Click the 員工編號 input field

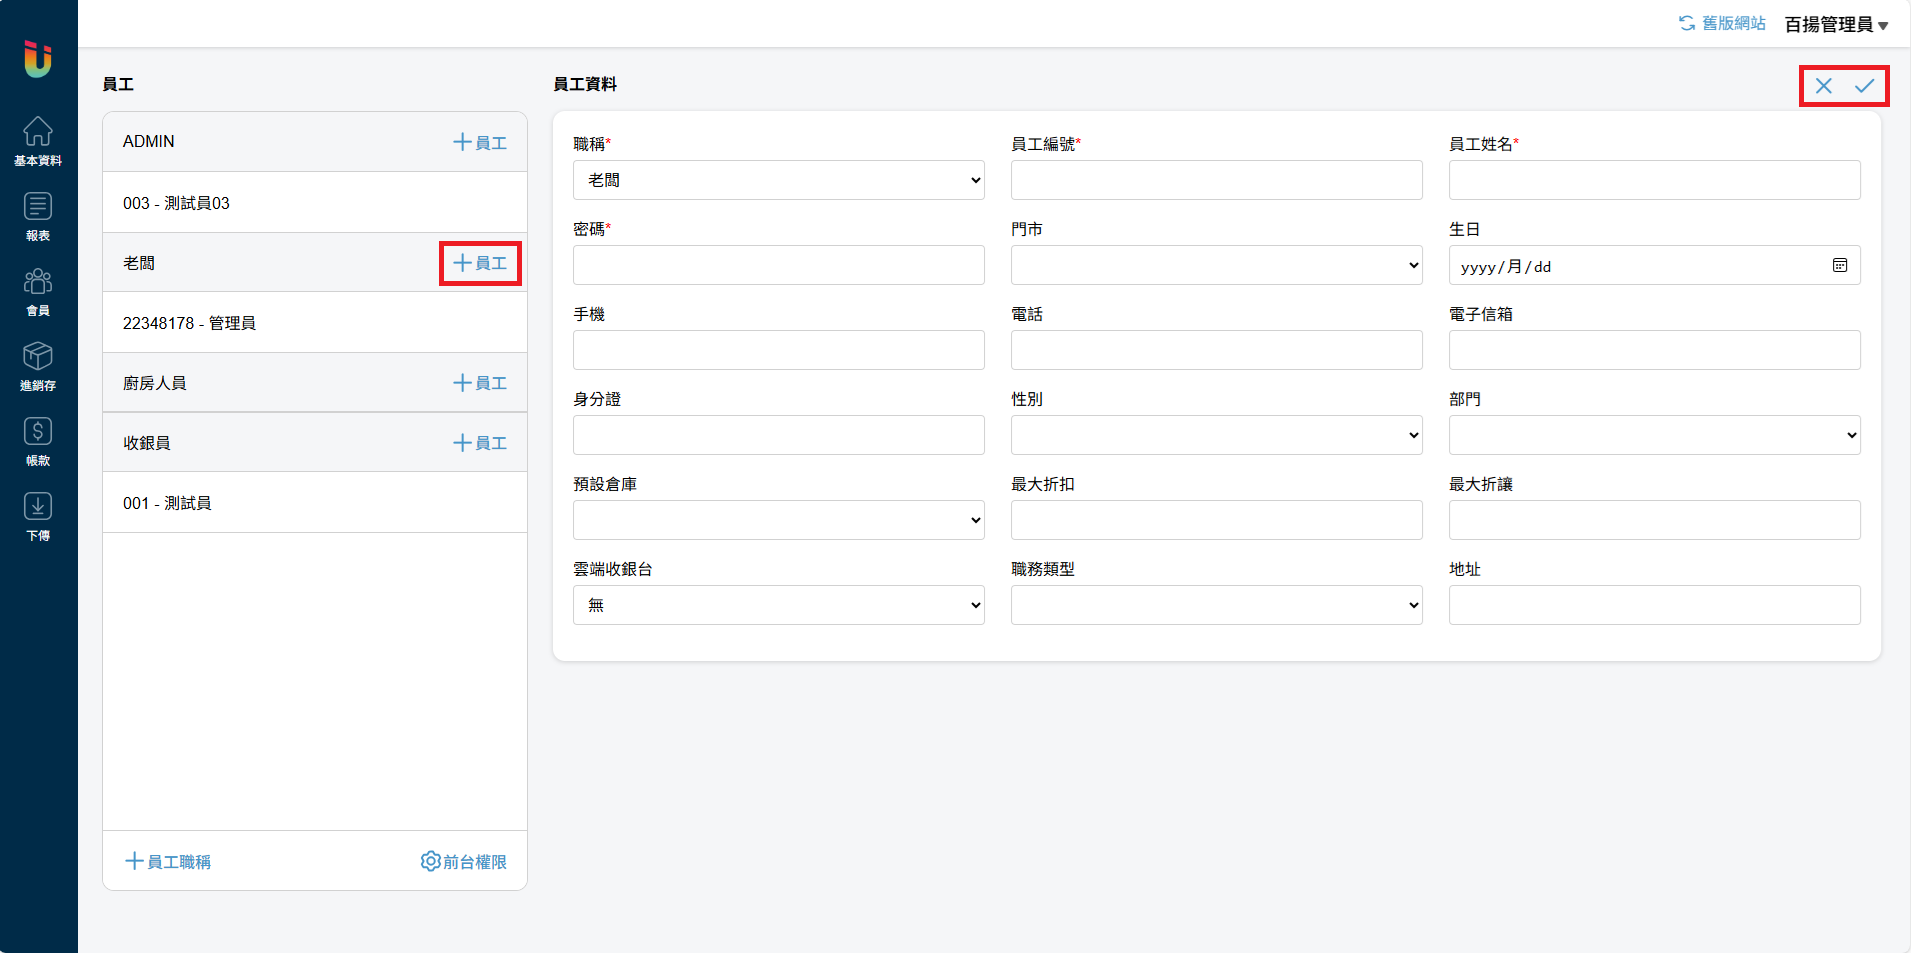click(x=1216, y=180)
